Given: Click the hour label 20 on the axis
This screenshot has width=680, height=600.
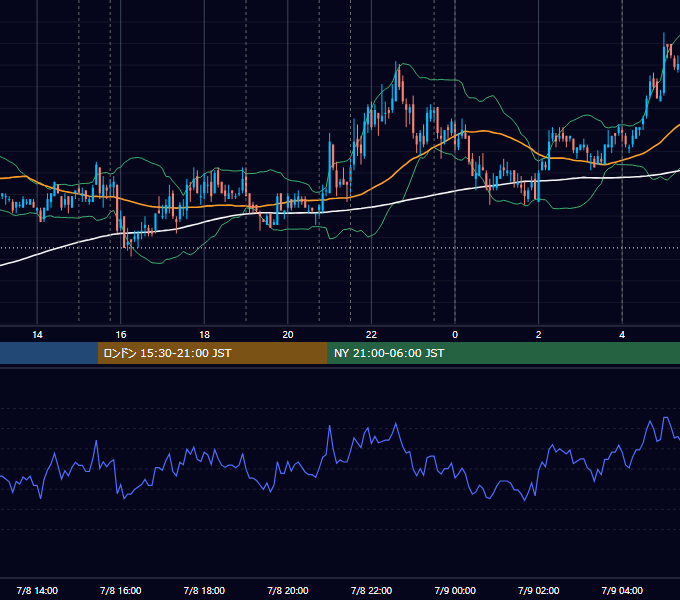Looking at the screenshot, I should pyautogui.click(x=288, y=335).
